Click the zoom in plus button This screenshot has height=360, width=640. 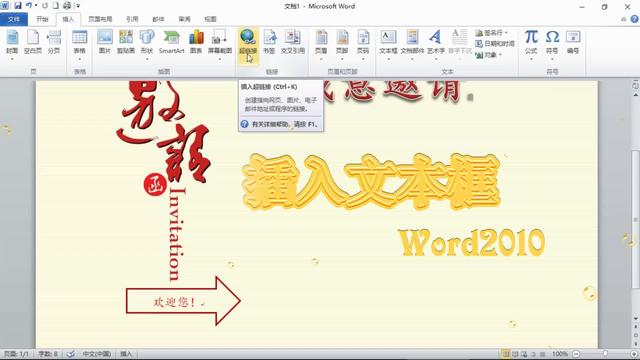[634, 354]
